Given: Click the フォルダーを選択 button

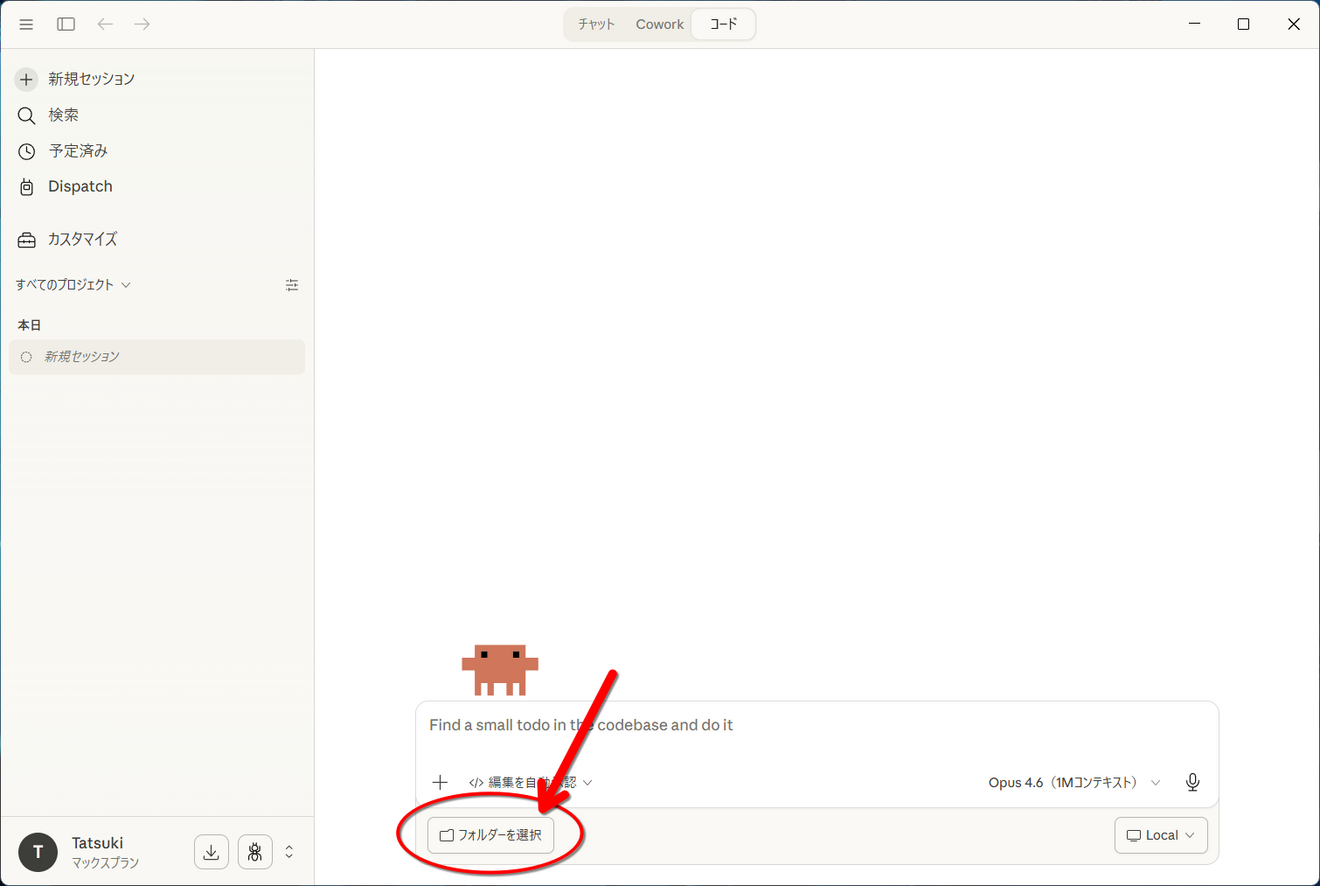Looking at the screenshot, I should 491,835.
